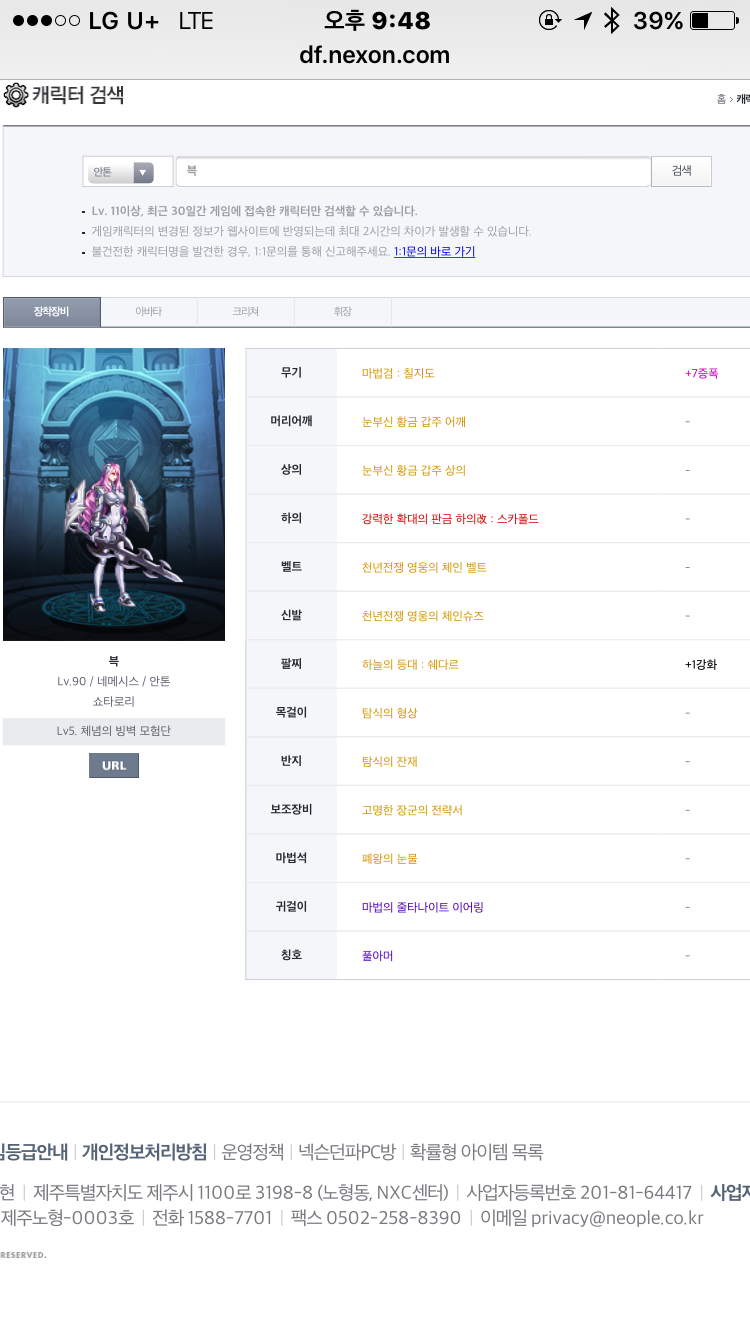Screen dimensions: 750x1334
Task: Tap the location arrow status icon
Action: pyautogui.click(x=583, y=21)
